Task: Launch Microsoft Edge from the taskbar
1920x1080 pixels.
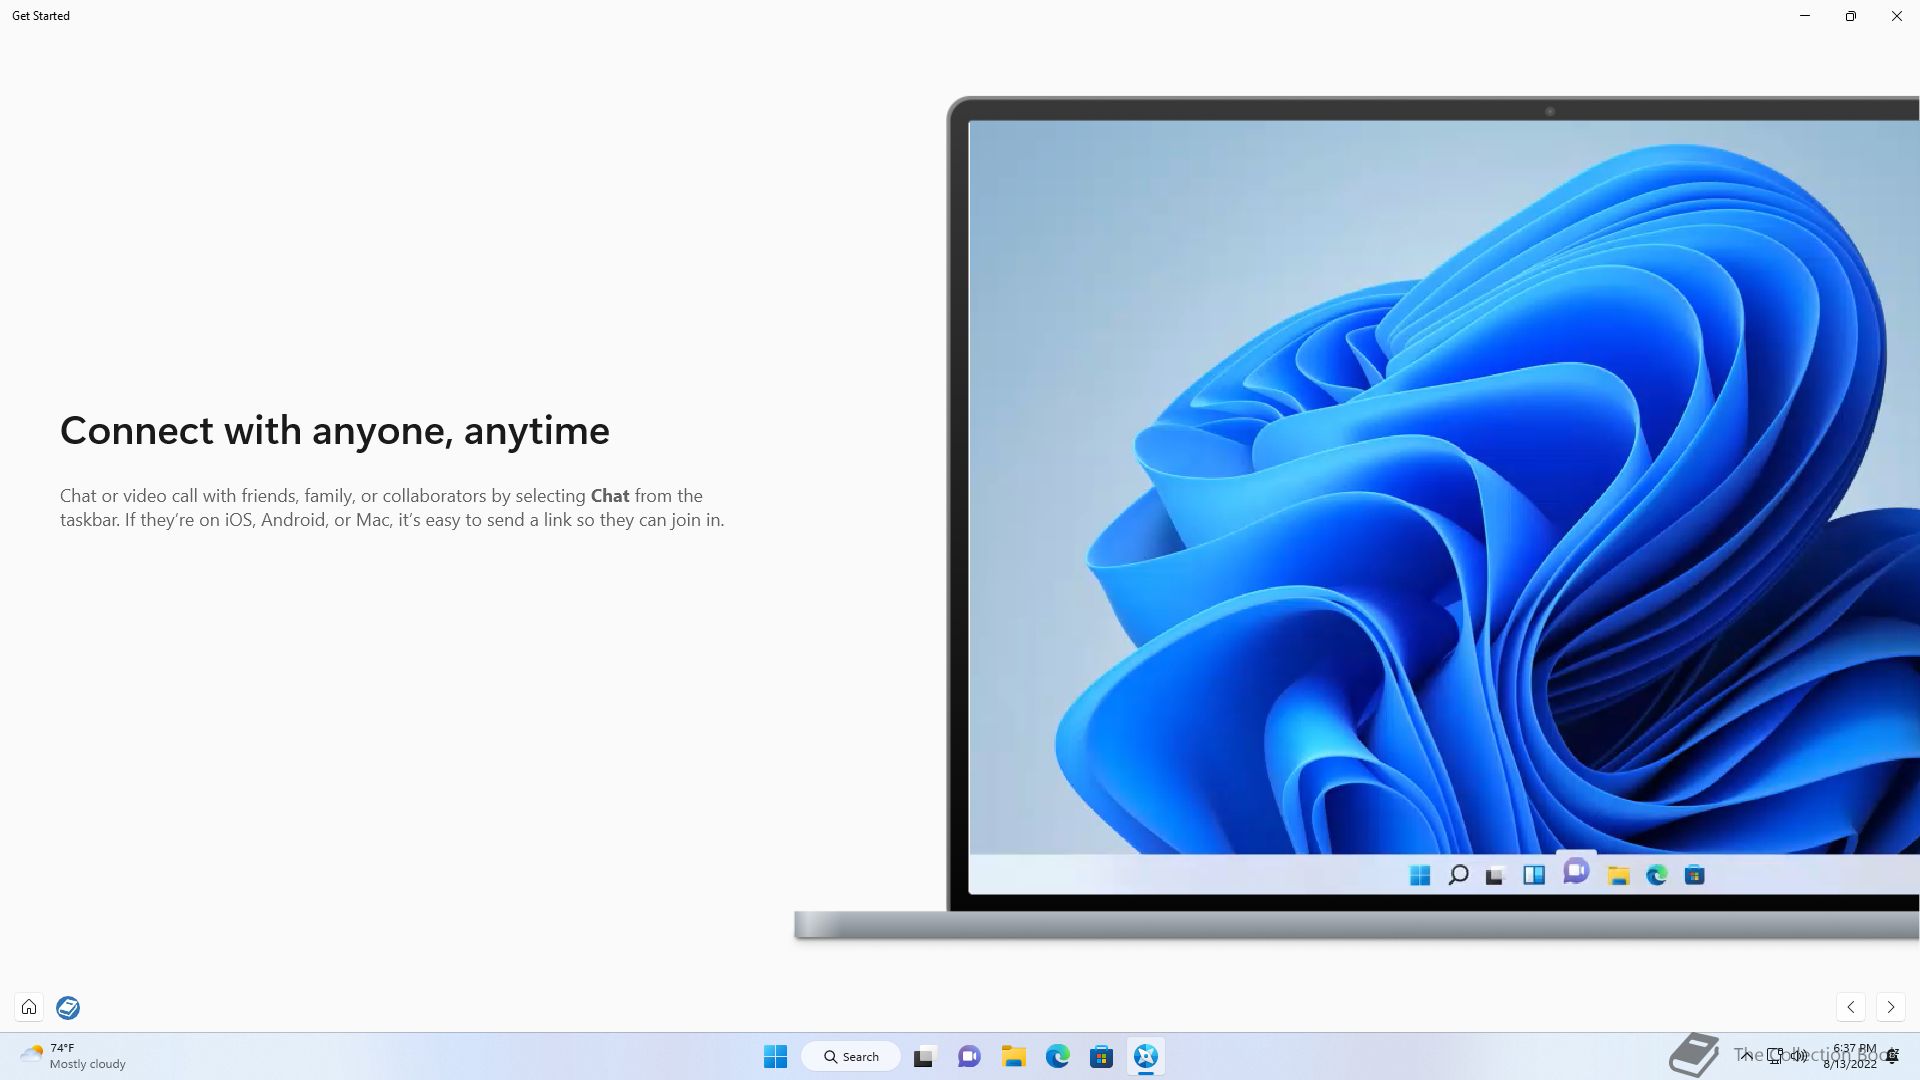Action: point(1057,1056)
